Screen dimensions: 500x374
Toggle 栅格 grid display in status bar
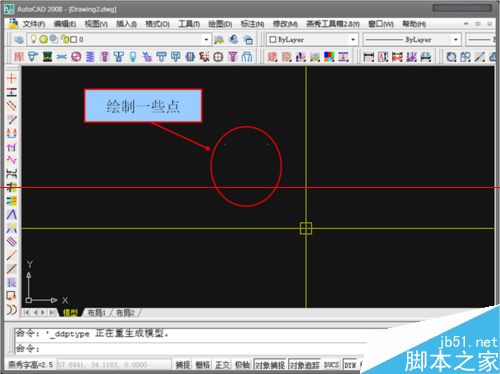[x=203, y=365]
